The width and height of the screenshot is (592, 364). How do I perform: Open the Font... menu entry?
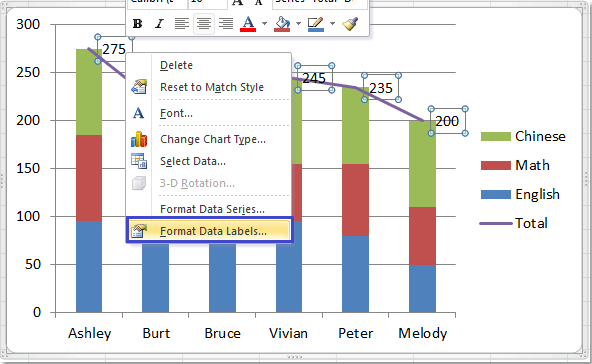point(209,113)
